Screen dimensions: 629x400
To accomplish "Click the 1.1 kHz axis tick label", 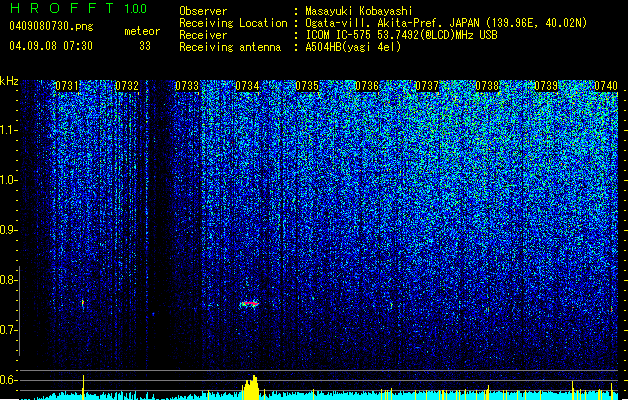I will point(8,130).
